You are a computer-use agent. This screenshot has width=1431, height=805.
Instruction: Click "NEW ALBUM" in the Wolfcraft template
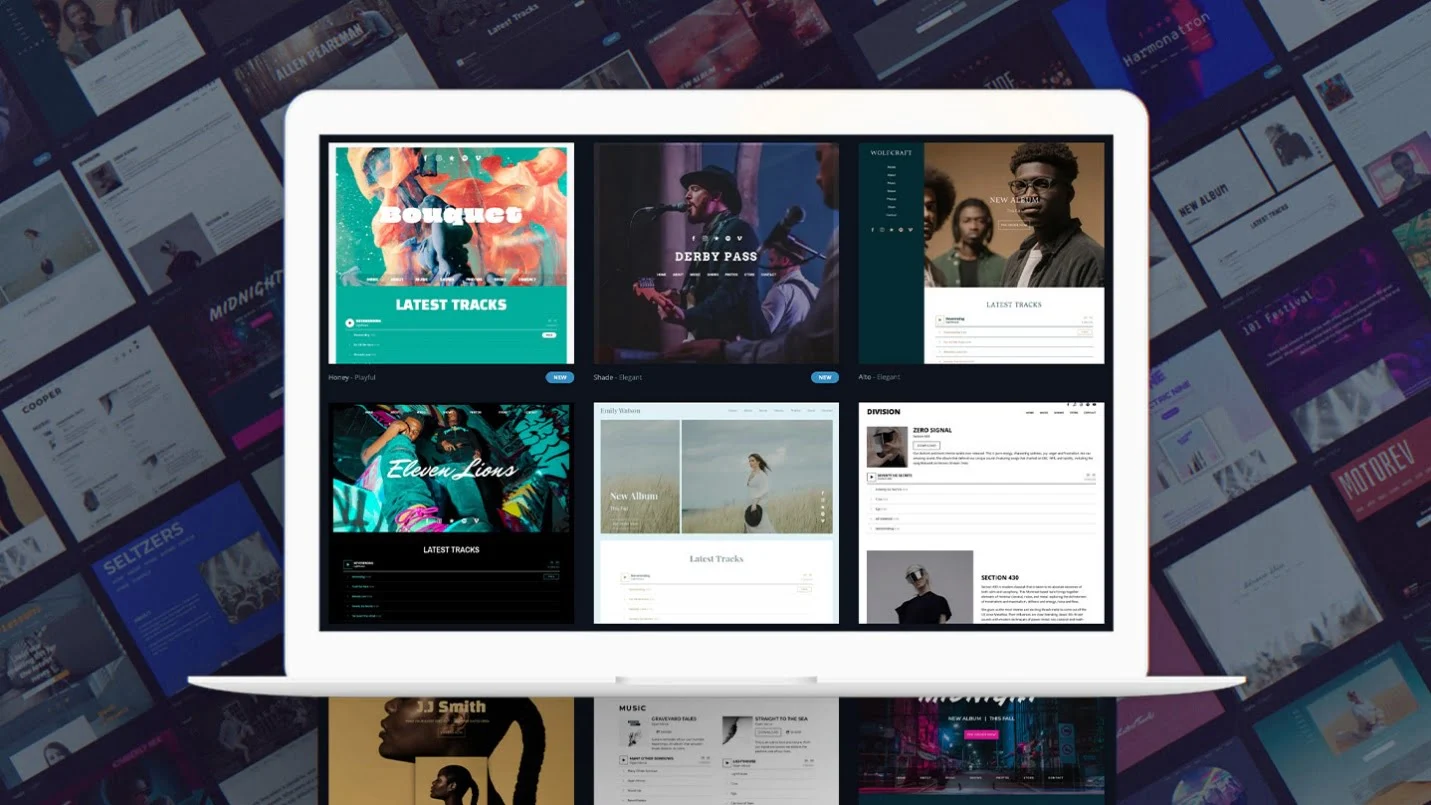click(1014, 200)
